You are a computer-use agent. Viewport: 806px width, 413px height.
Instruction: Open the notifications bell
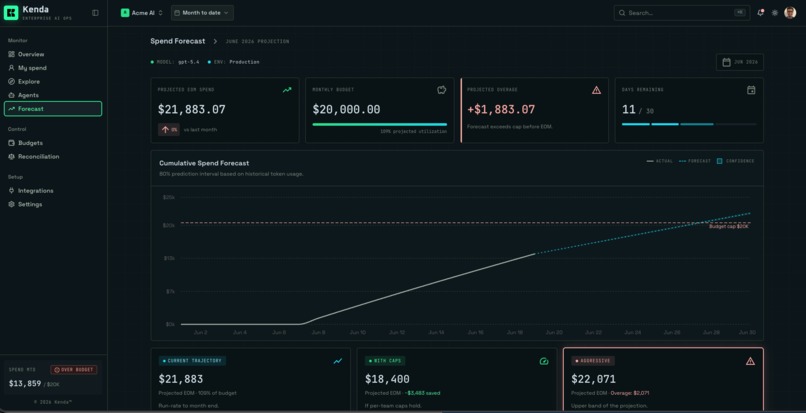760,13
